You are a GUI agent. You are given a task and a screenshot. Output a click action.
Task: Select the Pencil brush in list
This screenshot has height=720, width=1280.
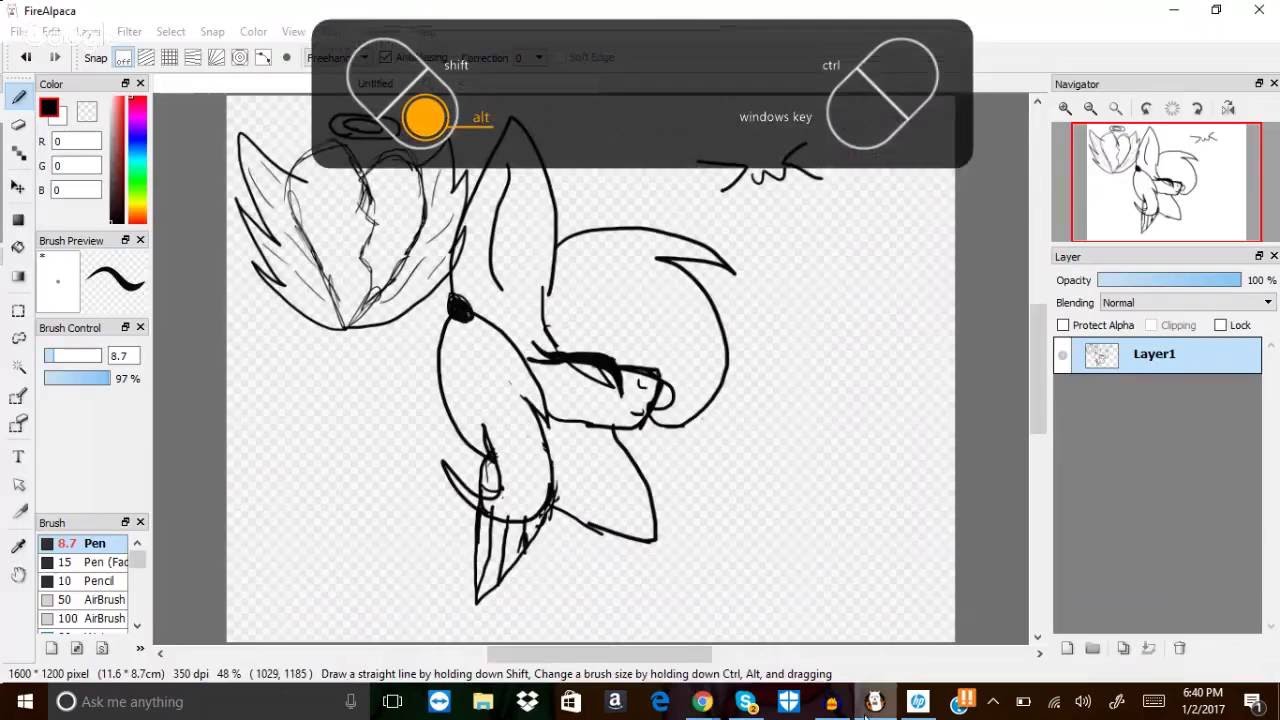coord(98,581)
